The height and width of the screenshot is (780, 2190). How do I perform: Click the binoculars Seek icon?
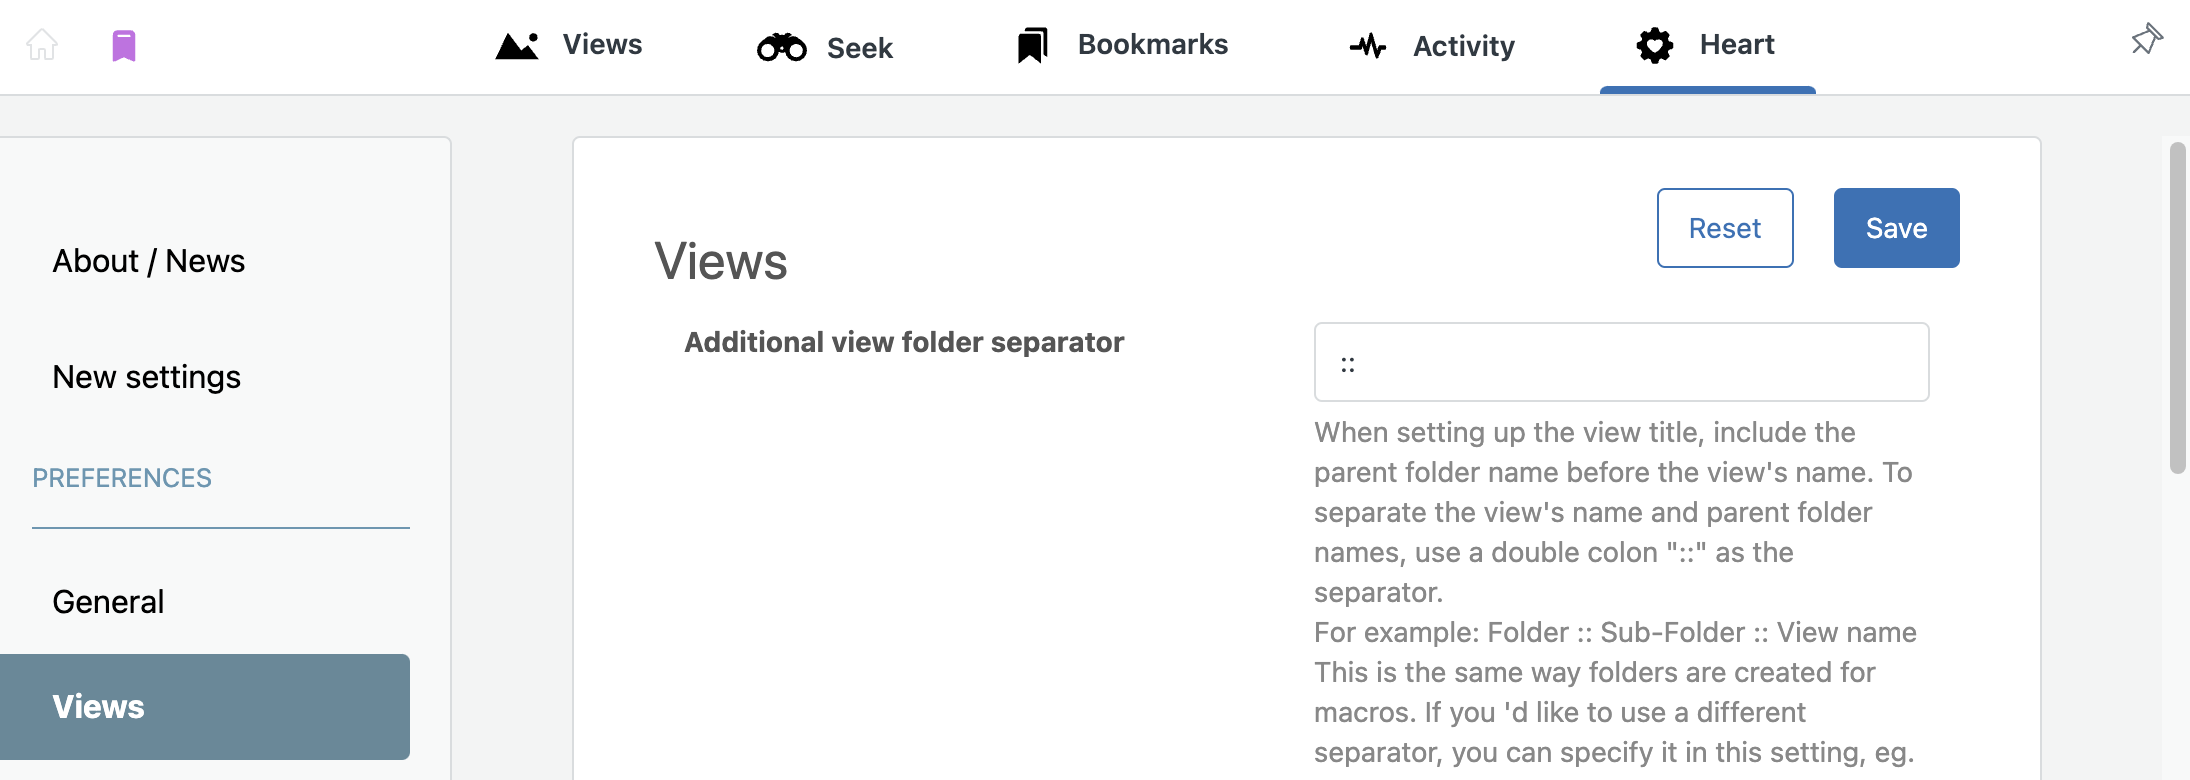click(782, 47)
